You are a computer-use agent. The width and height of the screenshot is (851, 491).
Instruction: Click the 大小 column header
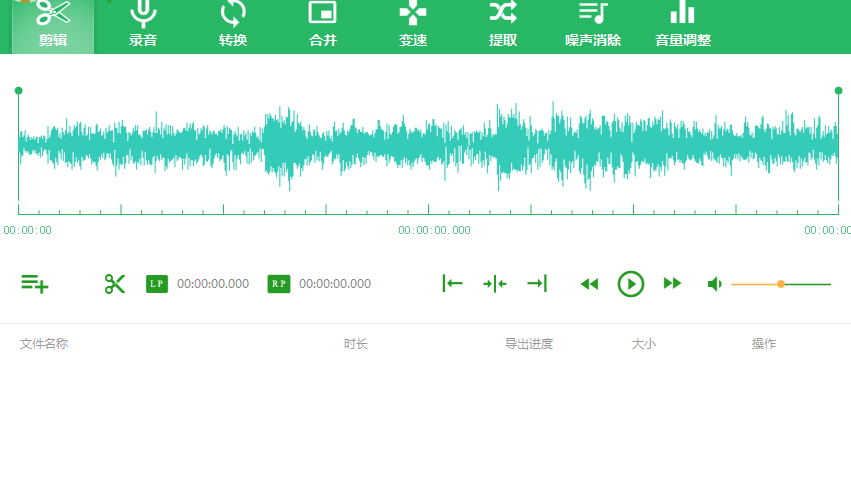coord(644,343)
